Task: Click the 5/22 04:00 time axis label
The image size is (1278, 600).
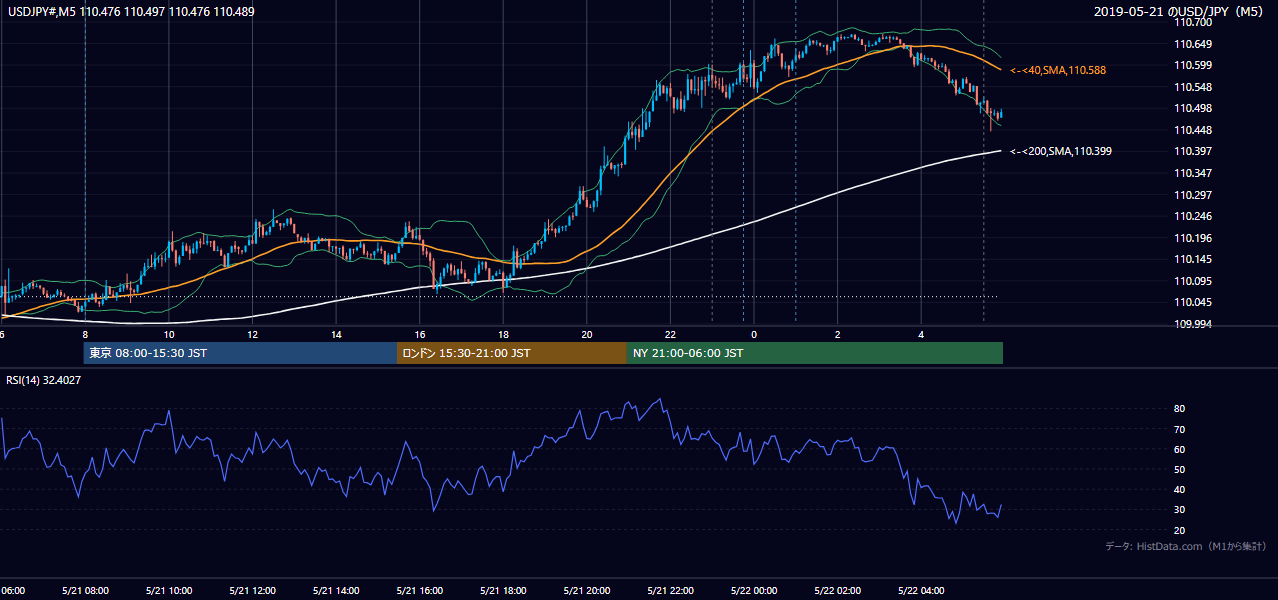Action: (921, 590)
